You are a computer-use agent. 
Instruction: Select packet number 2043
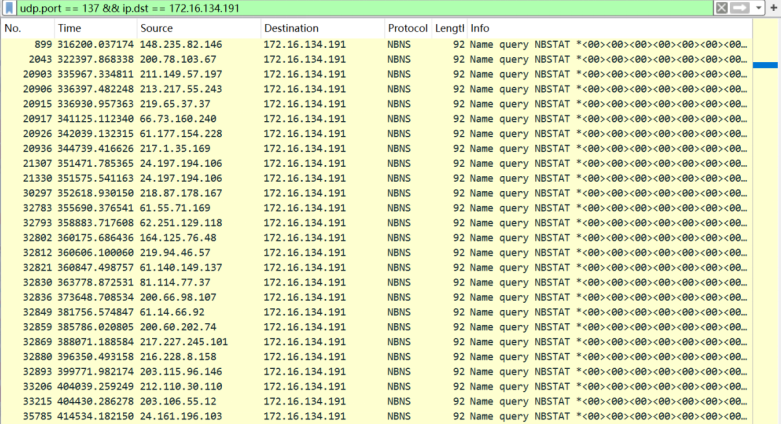pos(40,59)
